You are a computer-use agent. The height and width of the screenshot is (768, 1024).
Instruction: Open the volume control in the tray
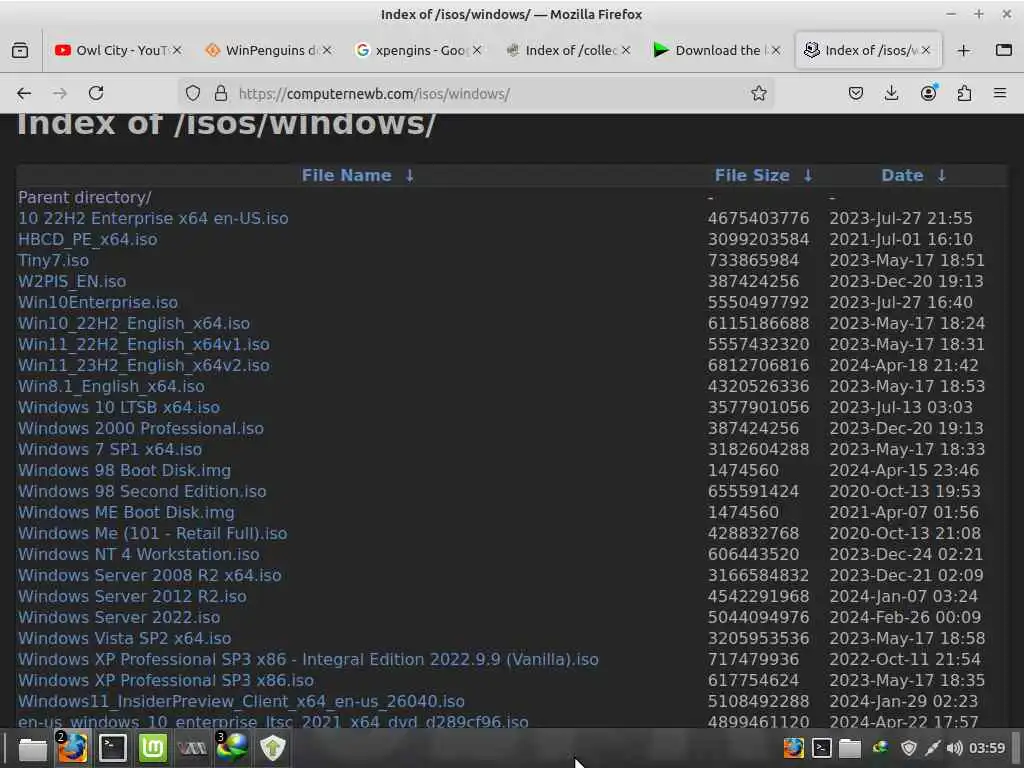click(954, 748)
